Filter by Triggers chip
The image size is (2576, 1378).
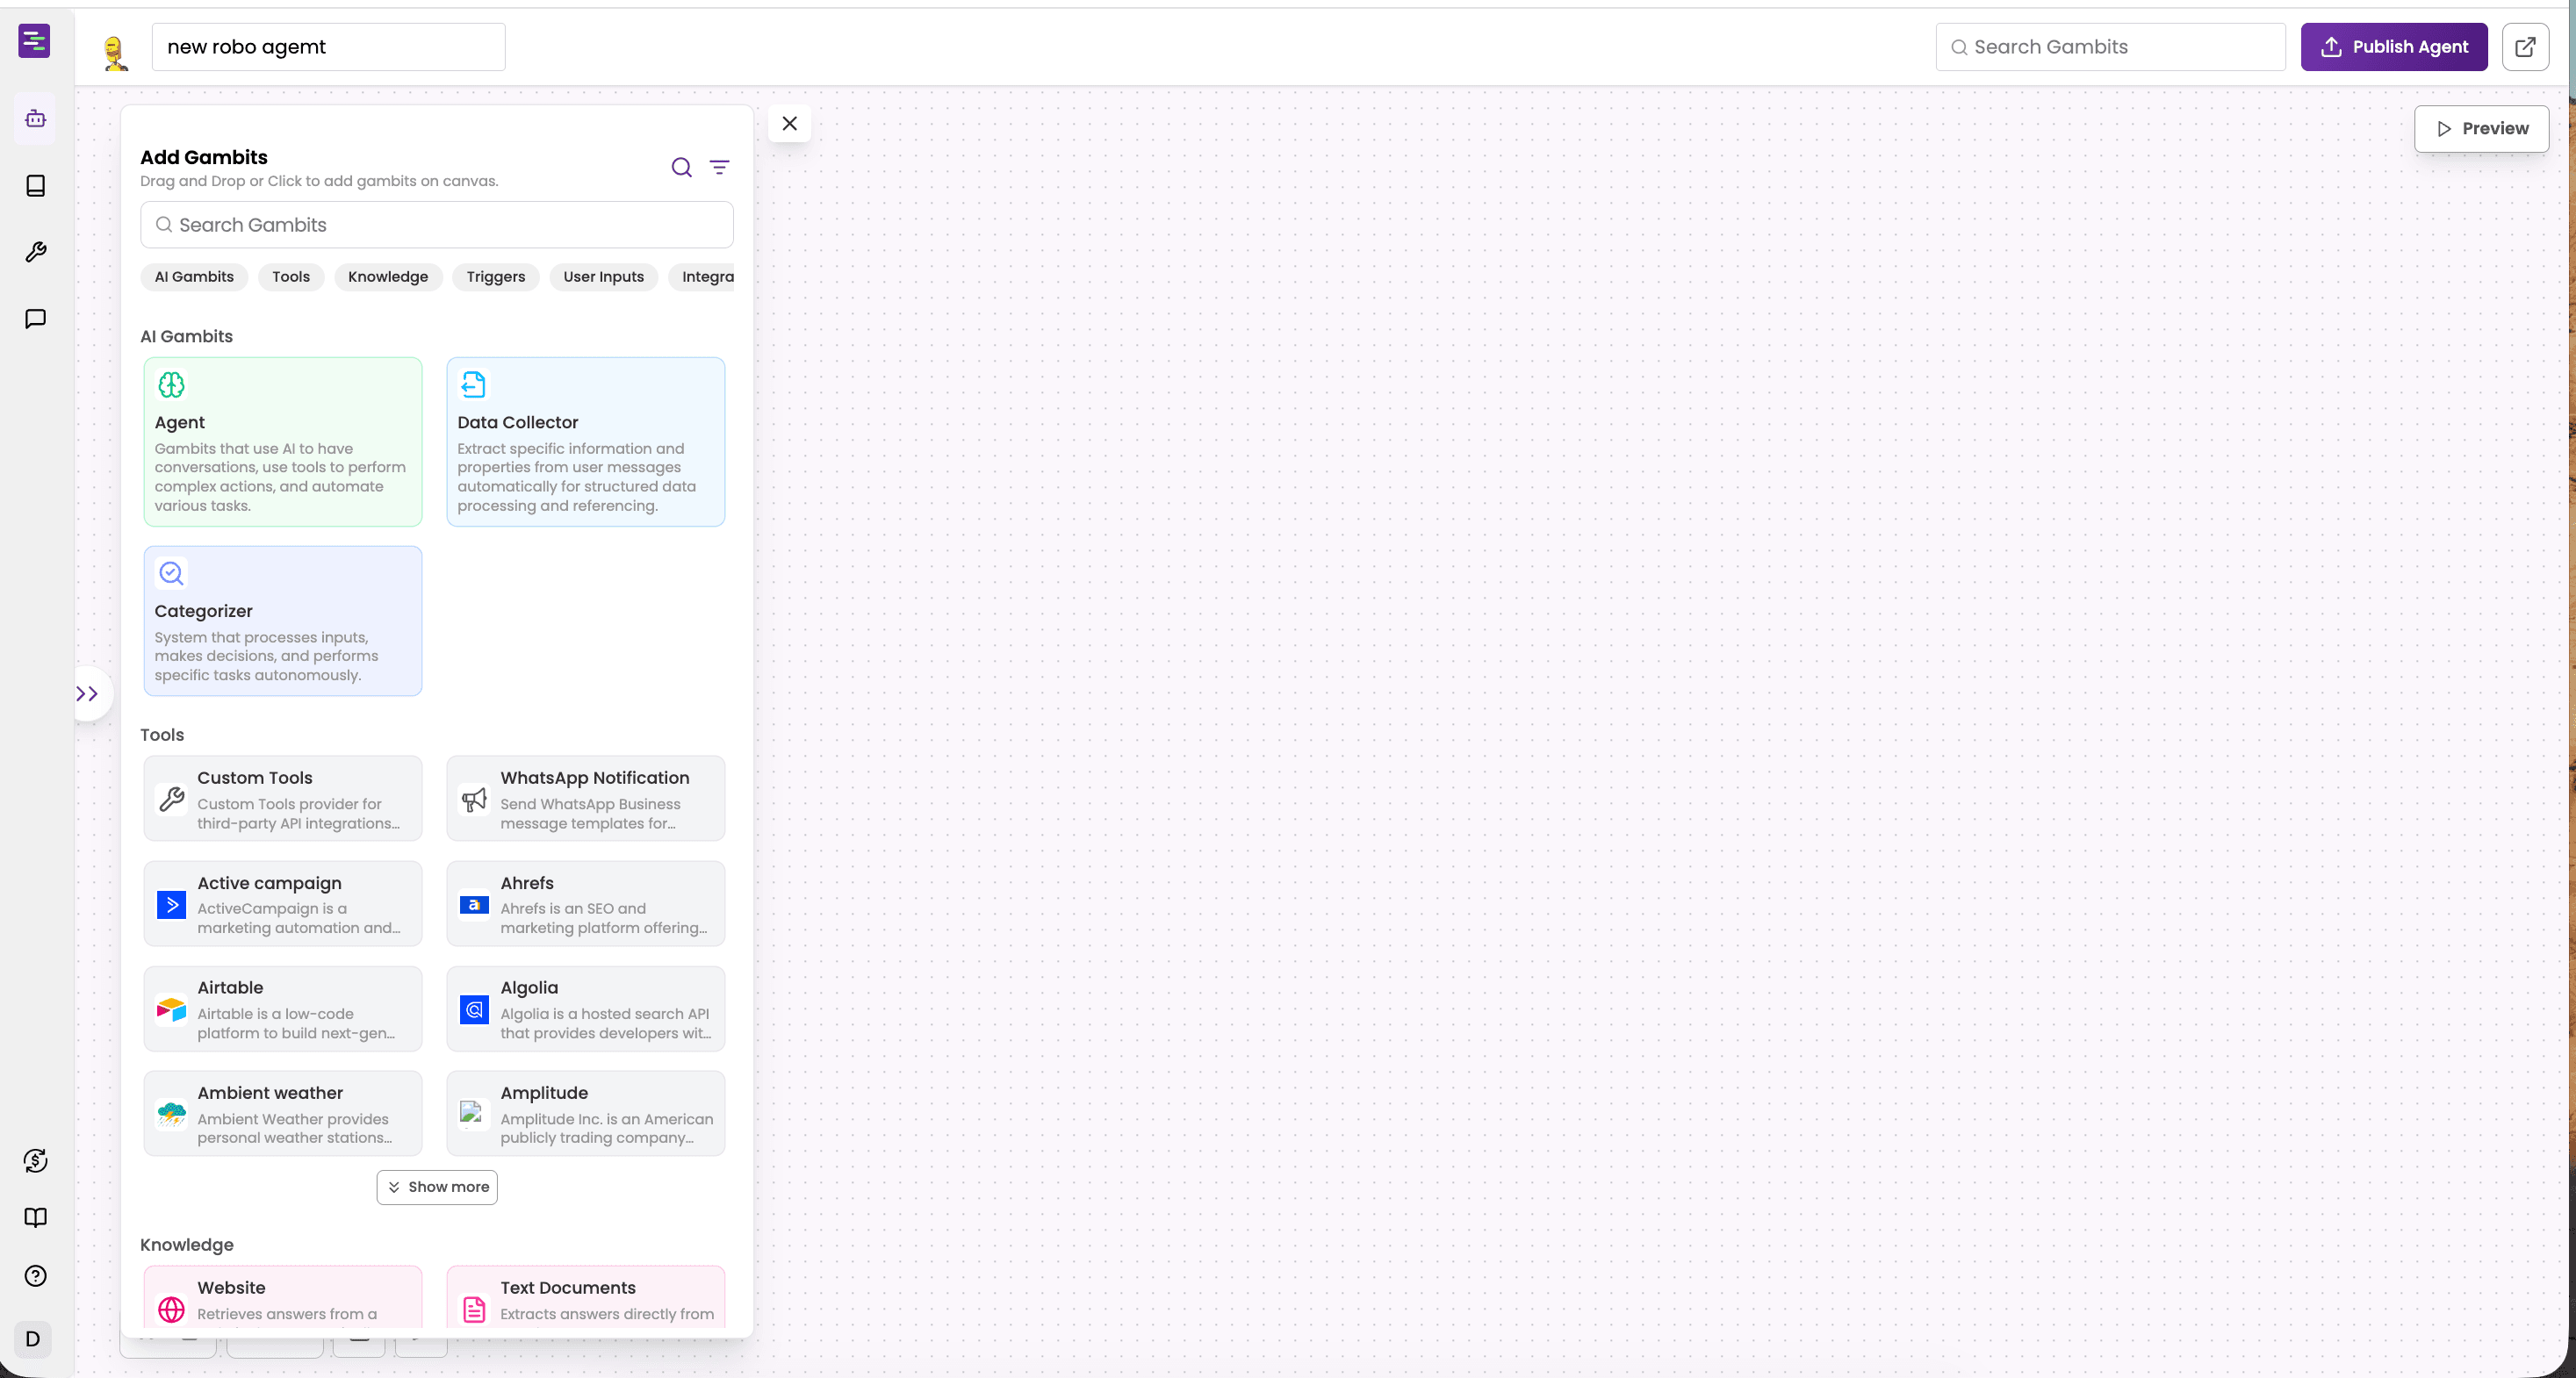coord(496,277)
